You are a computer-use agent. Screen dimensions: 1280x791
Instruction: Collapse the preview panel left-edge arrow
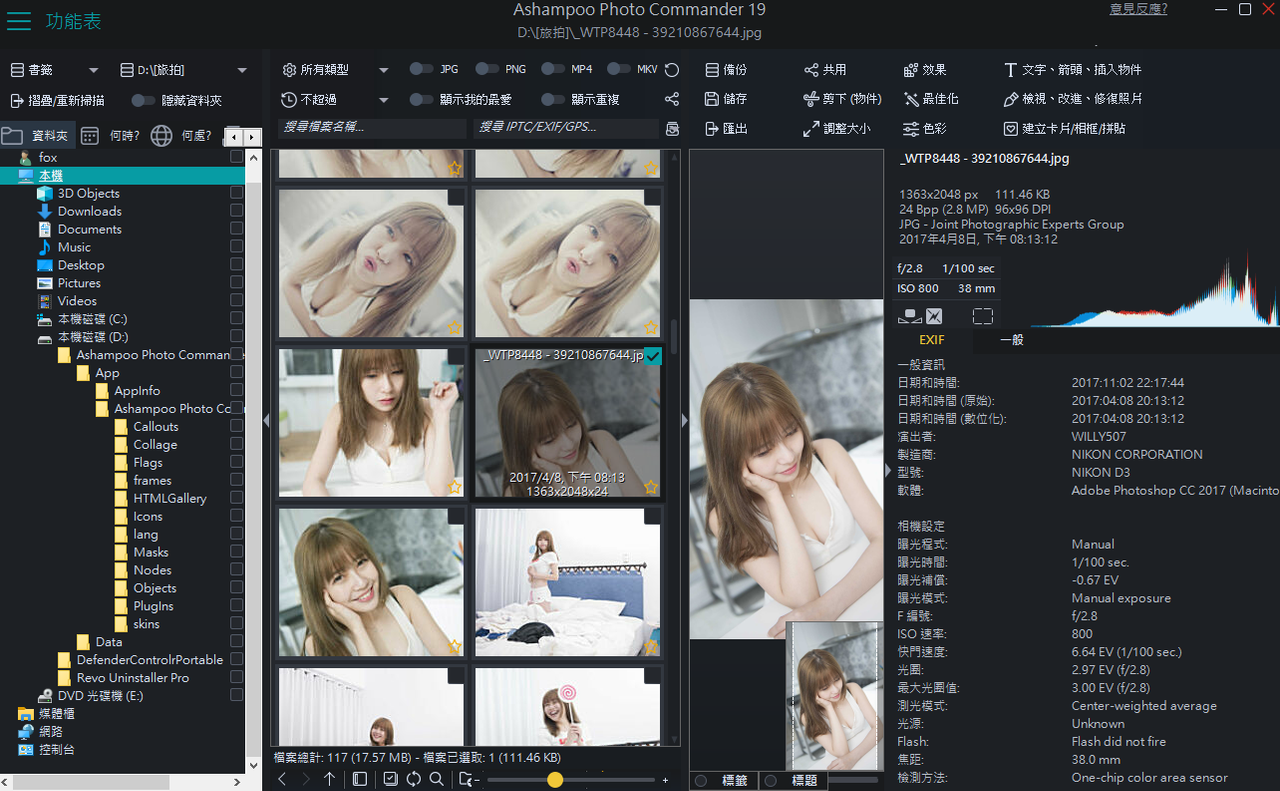[685, 421]
